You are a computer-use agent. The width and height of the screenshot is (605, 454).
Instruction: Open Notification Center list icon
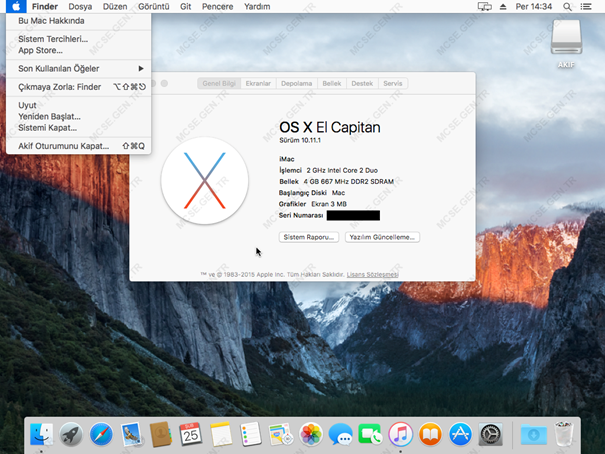click(586, 7)
